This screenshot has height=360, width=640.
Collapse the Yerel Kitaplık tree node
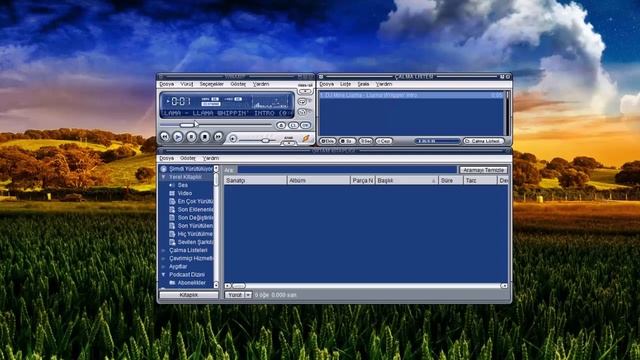[x=163, y=177]
